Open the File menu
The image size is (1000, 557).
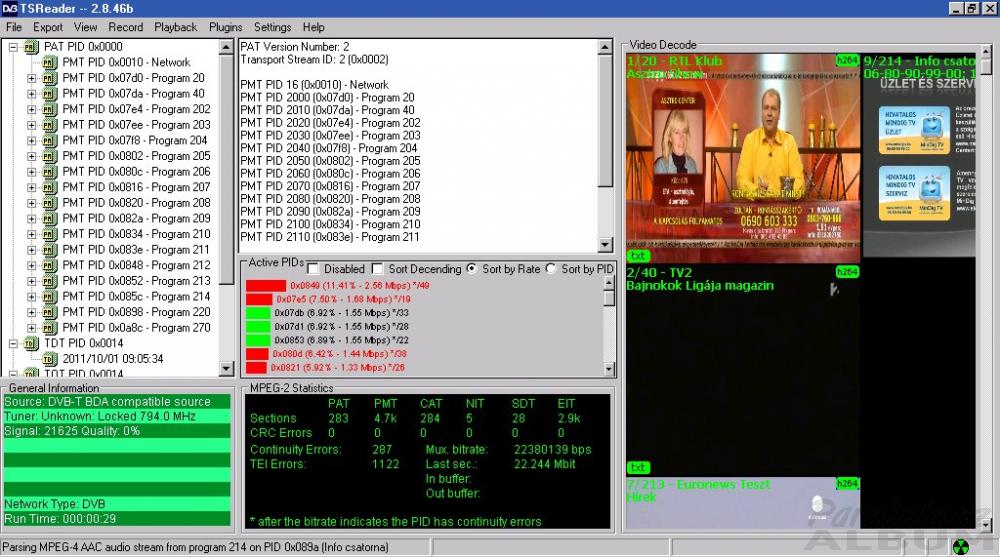(14, 27)
